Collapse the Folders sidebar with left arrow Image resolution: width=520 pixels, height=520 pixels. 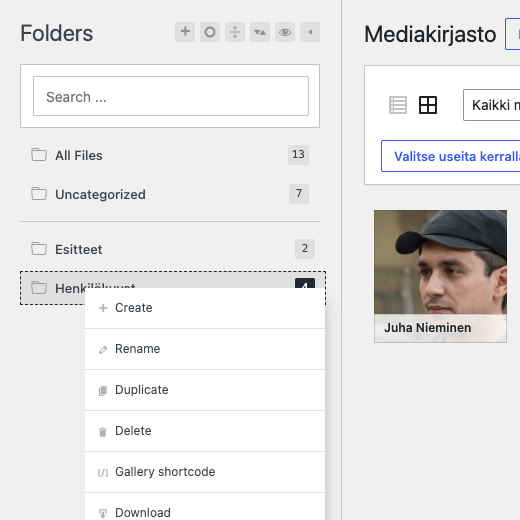(310, 32)
